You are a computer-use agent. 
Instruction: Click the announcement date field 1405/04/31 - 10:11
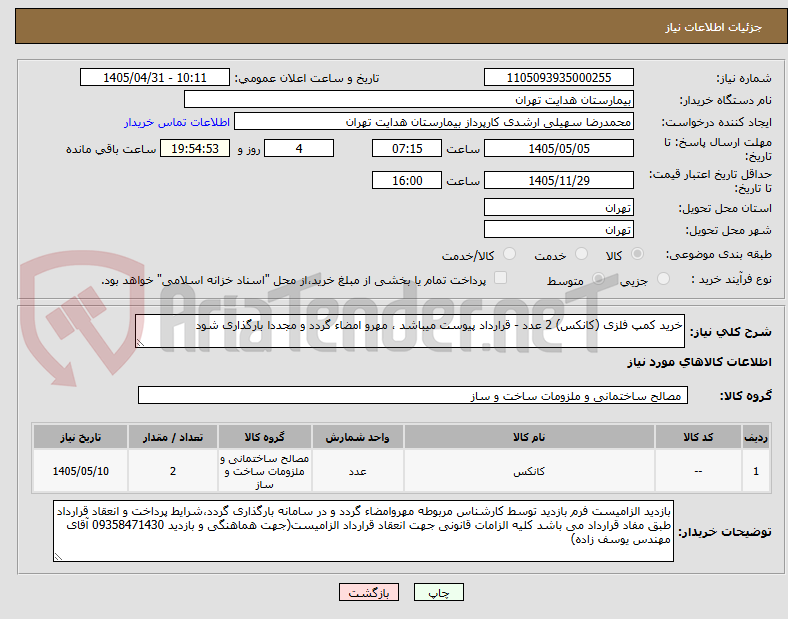(155, 77)
